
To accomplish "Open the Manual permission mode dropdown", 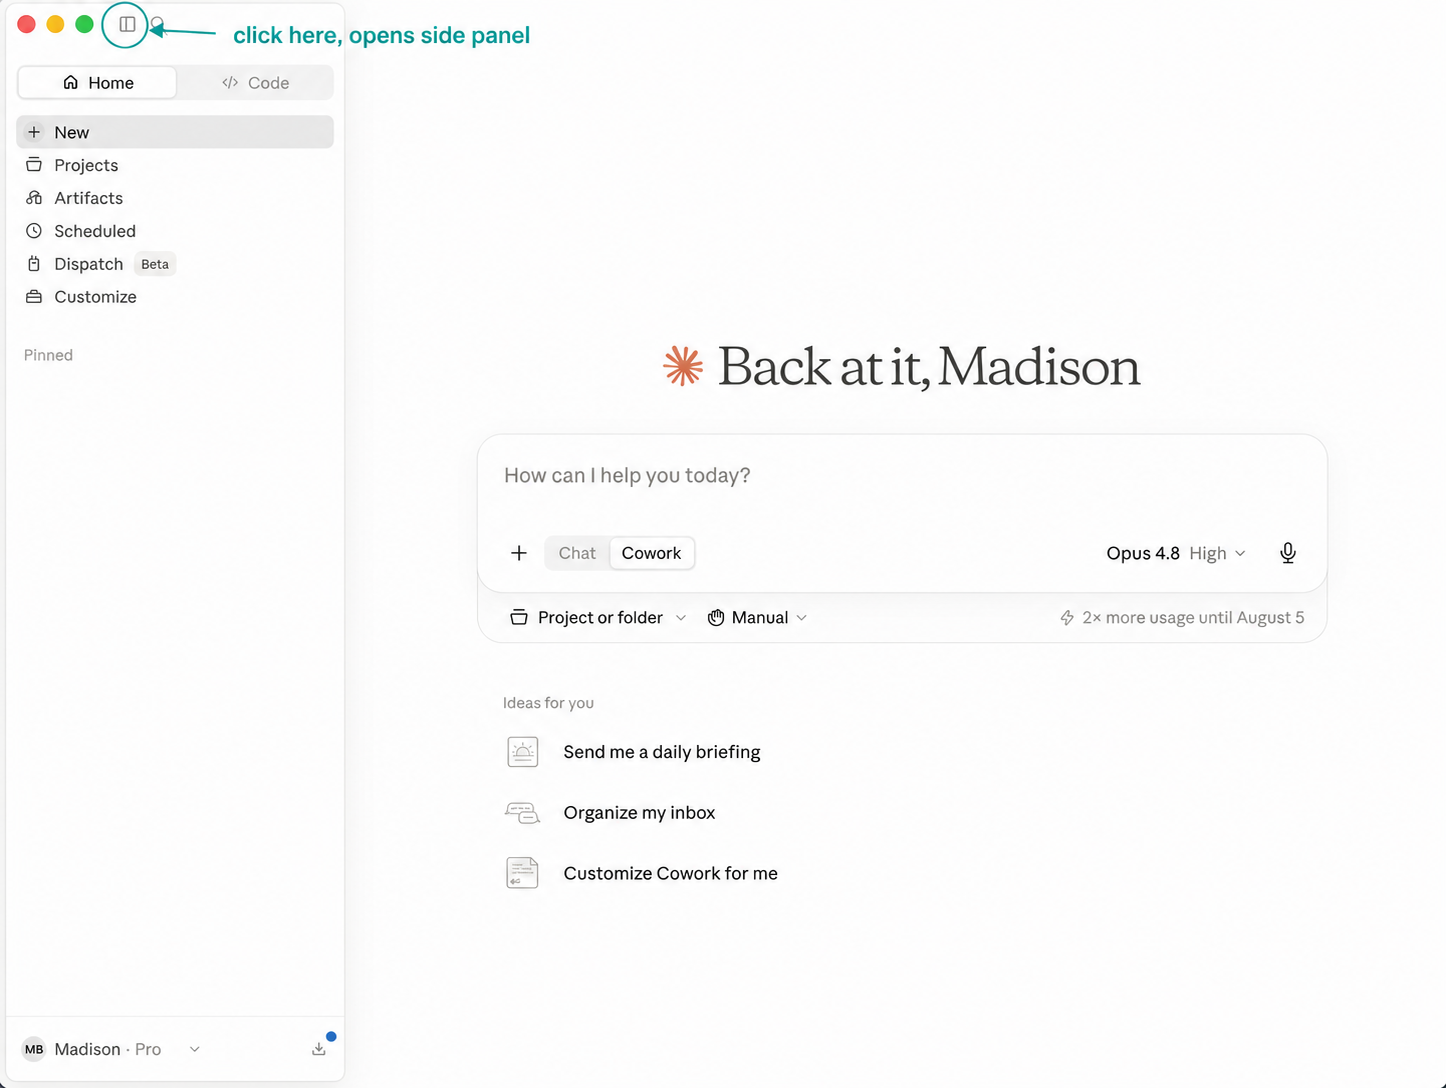I will click(x=757, y=618).
